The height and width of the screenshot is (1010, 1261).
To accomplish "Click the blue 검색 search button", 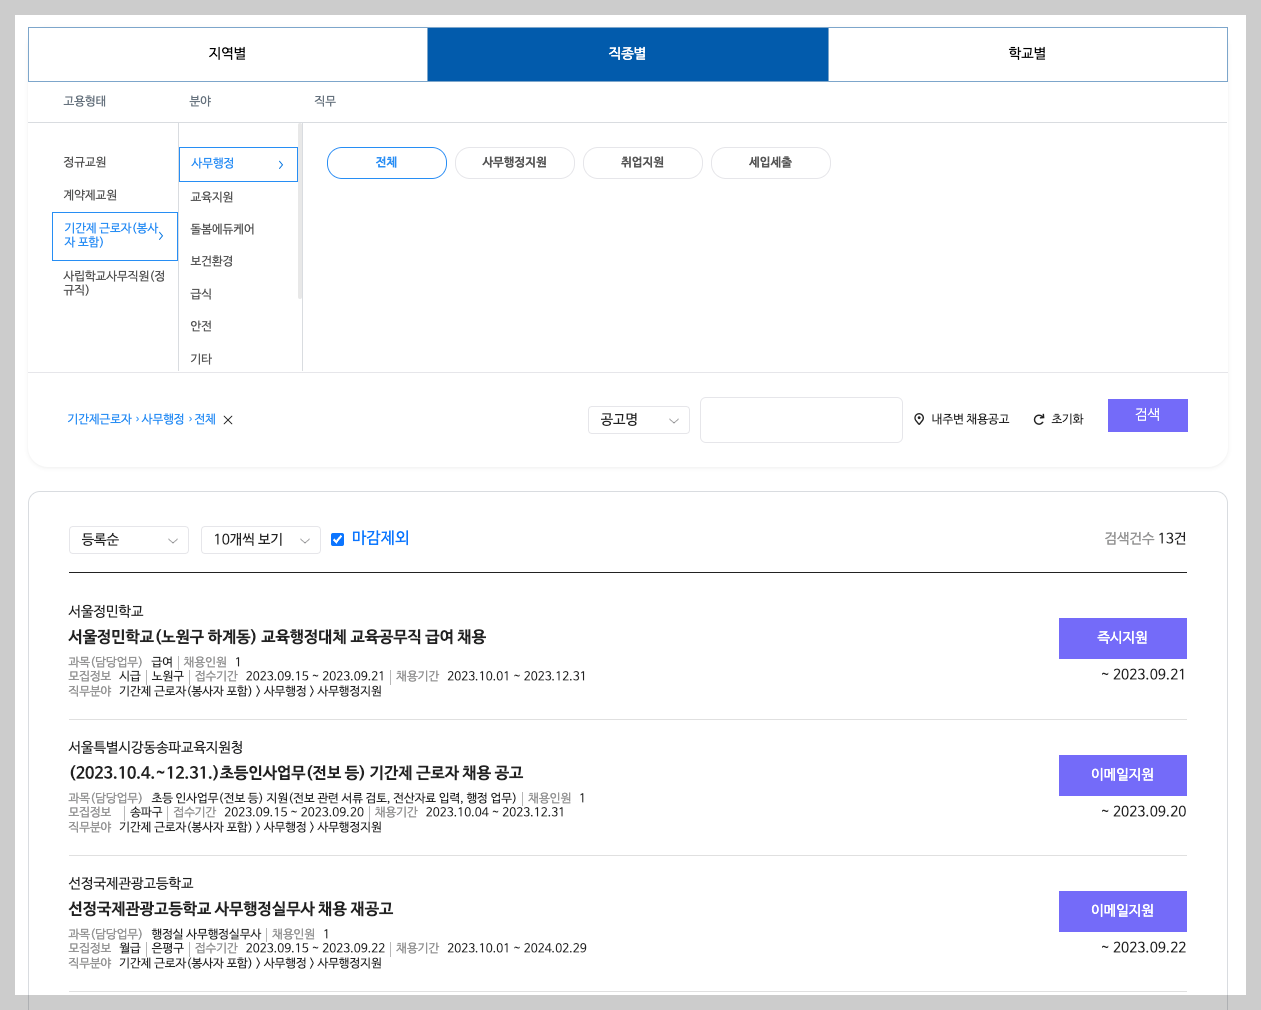I will (x=1147, y=415).
